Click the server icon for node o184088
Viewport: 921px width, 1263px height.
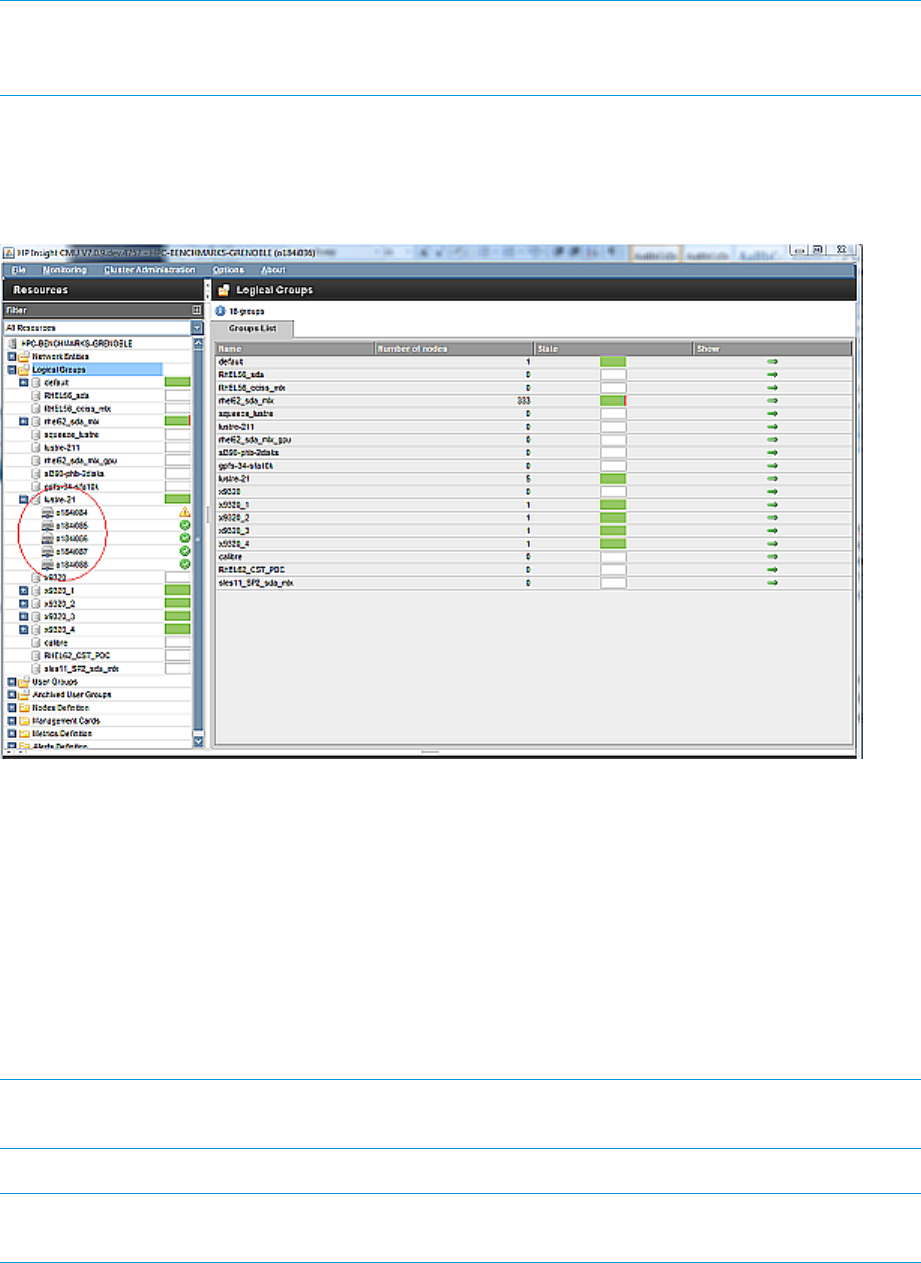point(47,564)
